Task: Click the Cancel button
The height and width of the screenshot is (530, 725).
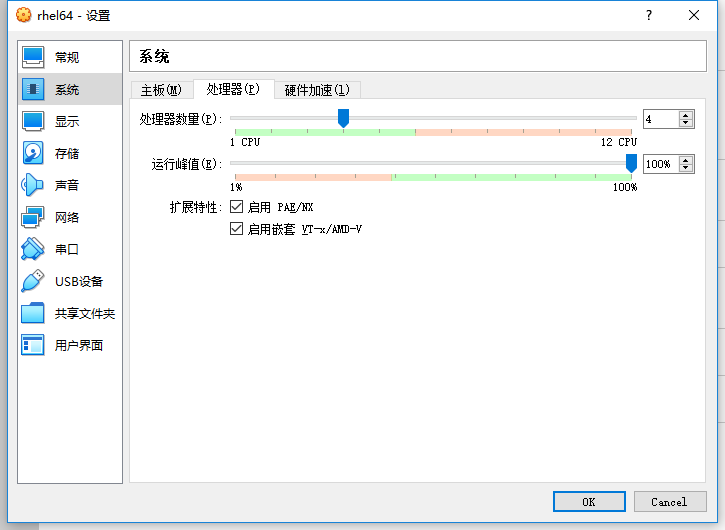Action: tap(669, 501)
